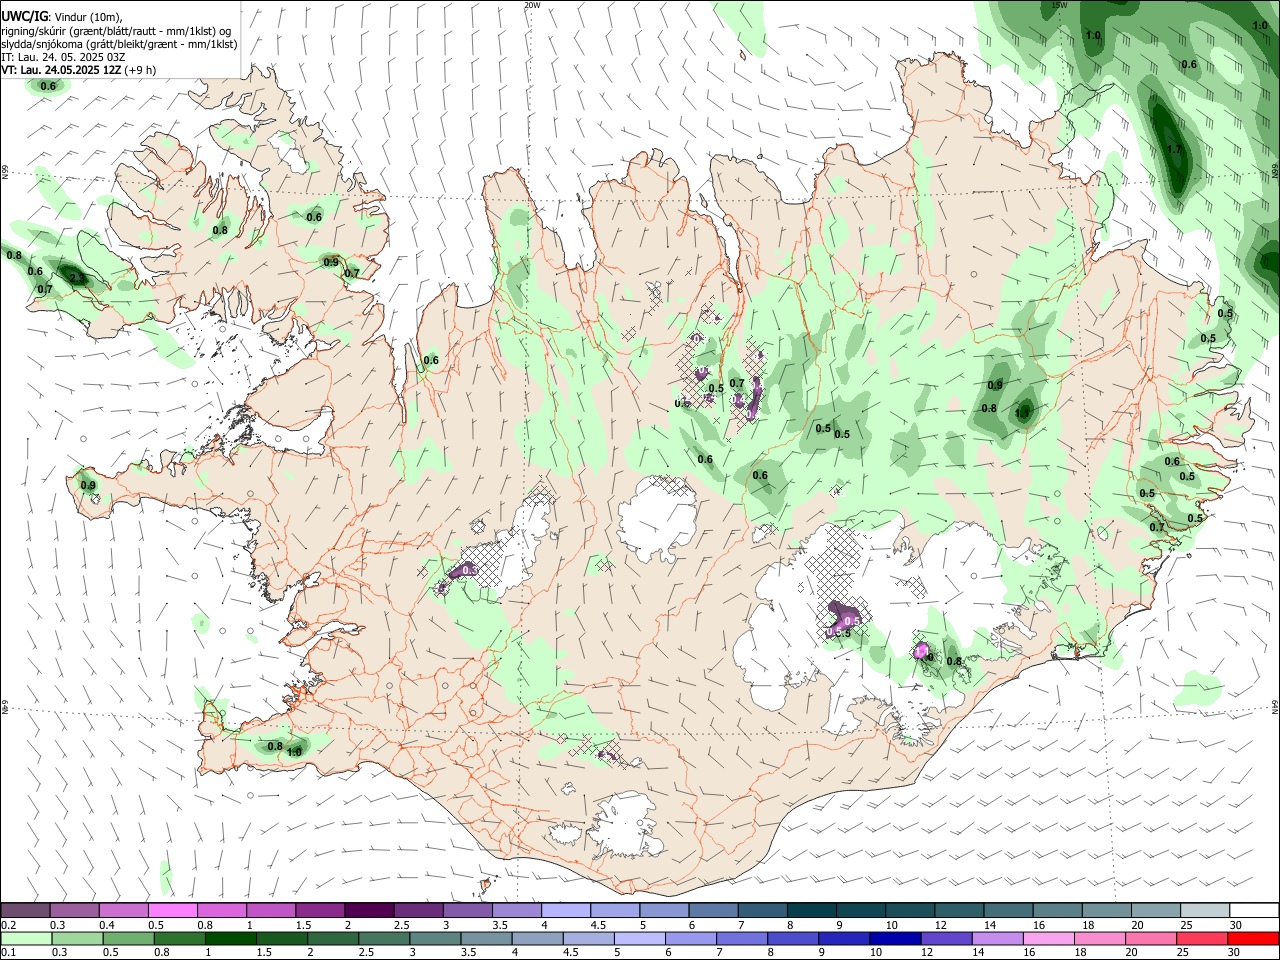Click the '0.9' value on Snæfellsnes peninsula tip
The image size is (1280, 960).
(88, 486)
